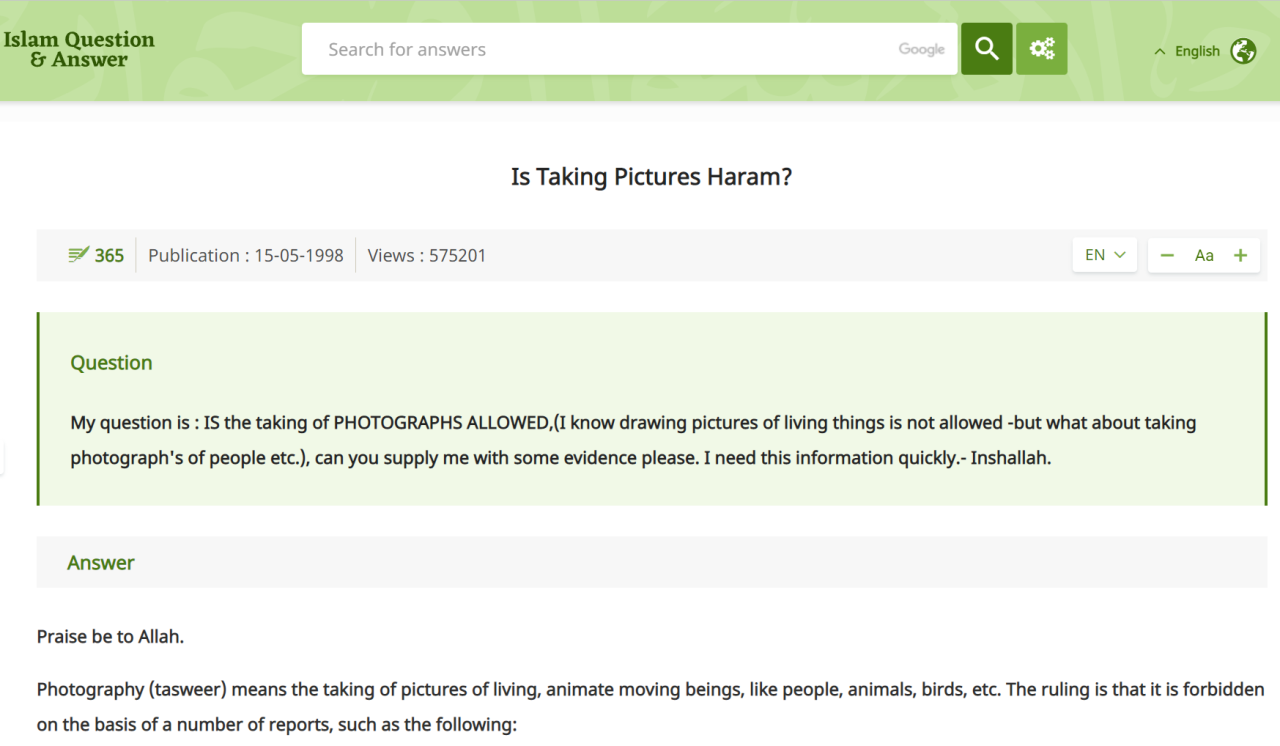Screen dimensions: 1280x746
Task: Click the English language label
Action: coord(1197,50)
